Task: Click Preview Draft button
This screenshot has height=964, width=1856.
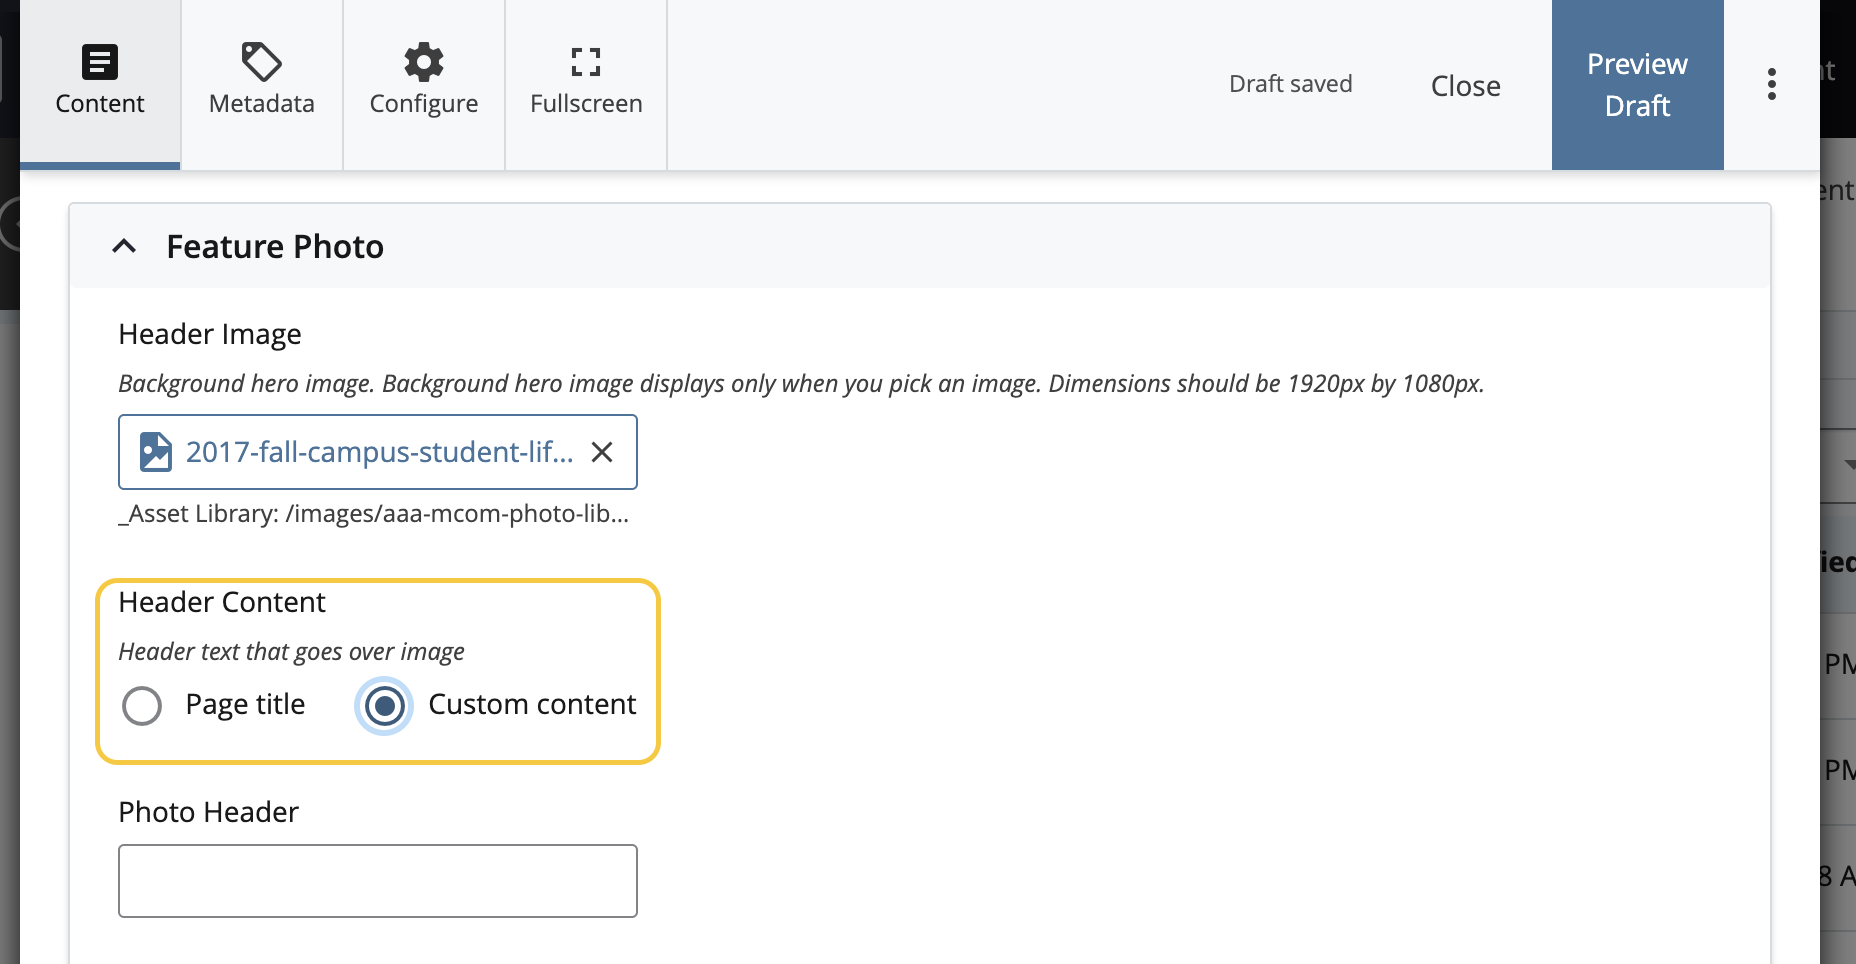Action: [x=1637, y=85]
